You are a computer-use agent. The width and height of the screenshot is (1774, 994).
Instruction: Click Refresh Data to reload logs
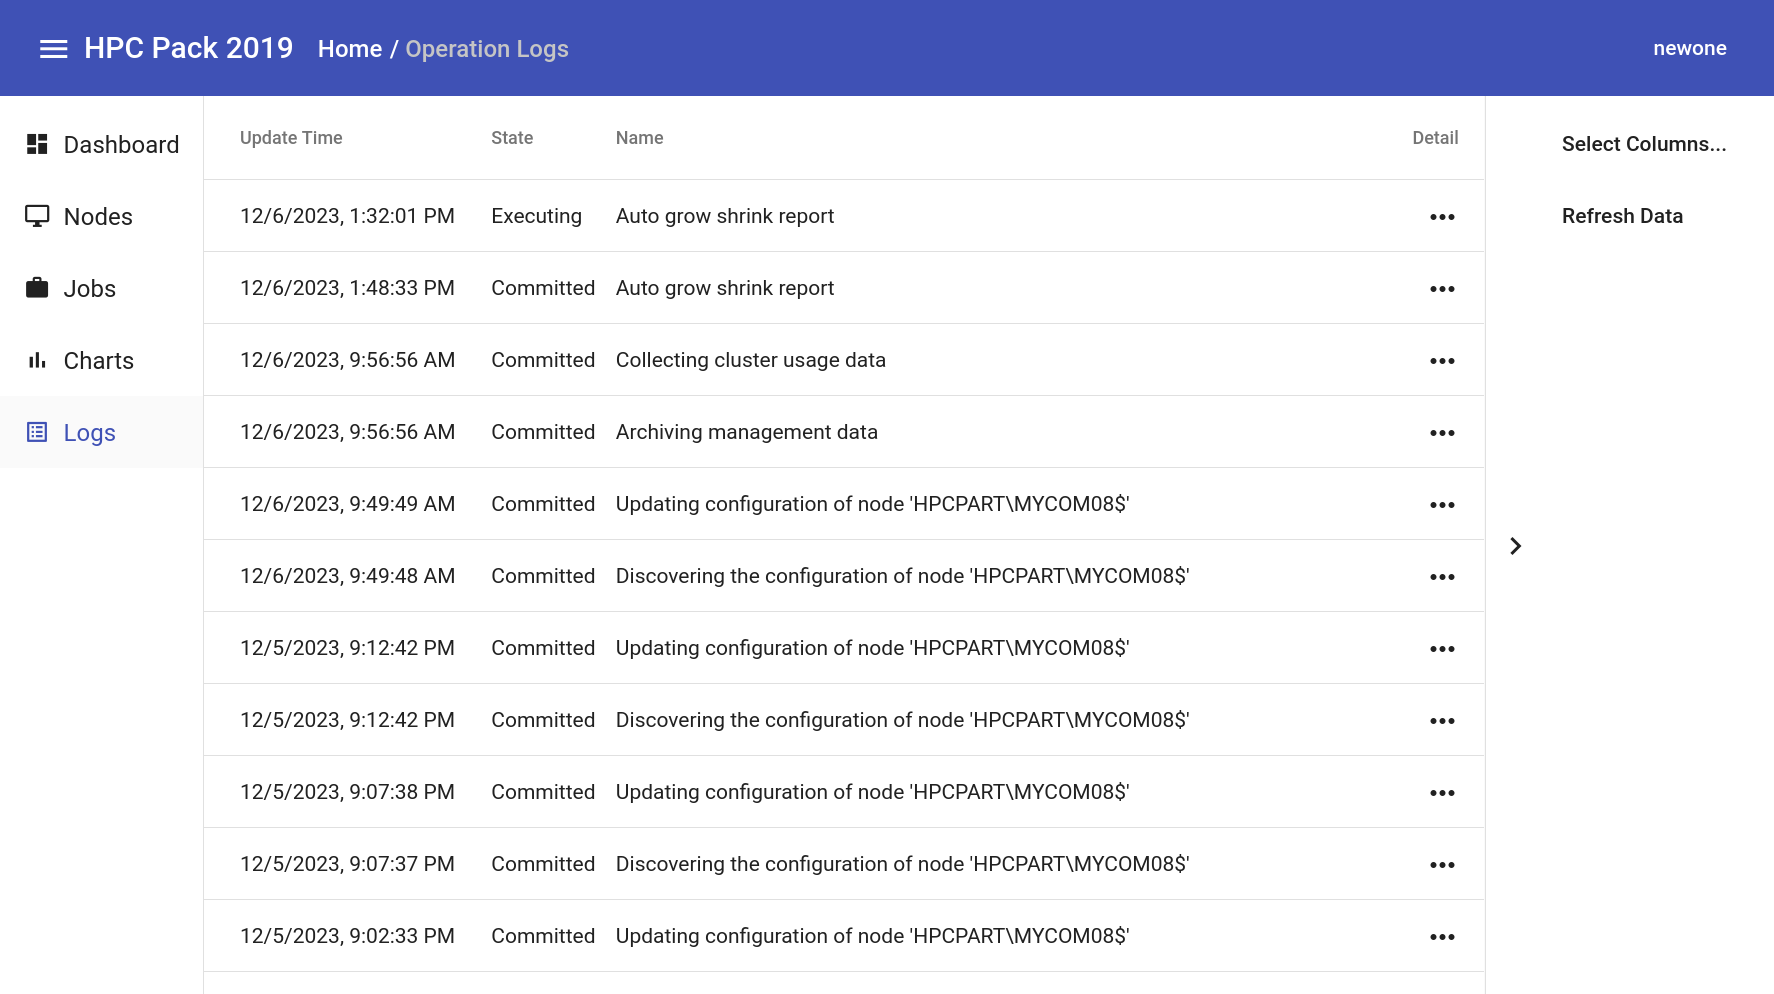(1622, 215)
